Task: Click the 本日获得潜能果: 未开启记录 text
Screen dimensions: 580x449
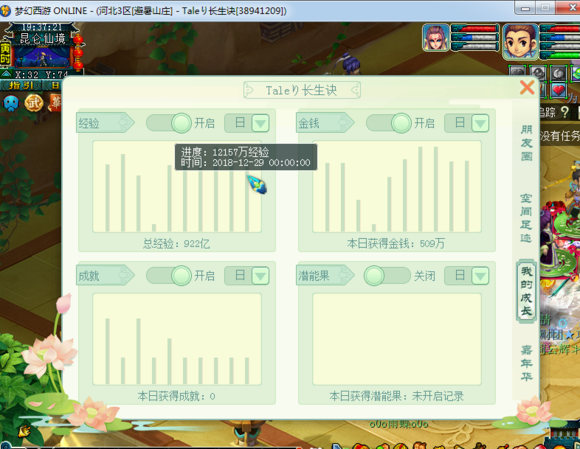Action: click(x=396, y=396)
